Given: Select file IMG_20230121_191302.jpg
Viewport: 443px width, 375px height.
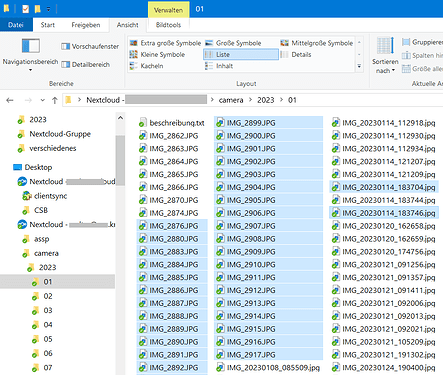Looking at the screenshot, I should point(383,355).
